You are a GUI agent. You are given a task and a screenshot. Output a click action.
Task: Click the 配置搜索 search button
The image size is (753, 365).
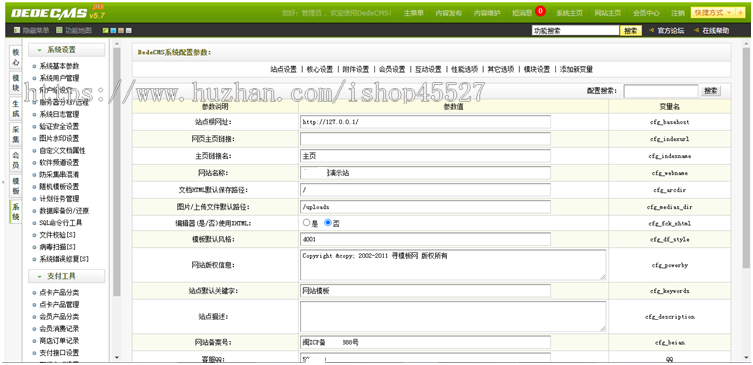(x=711, y=91)
